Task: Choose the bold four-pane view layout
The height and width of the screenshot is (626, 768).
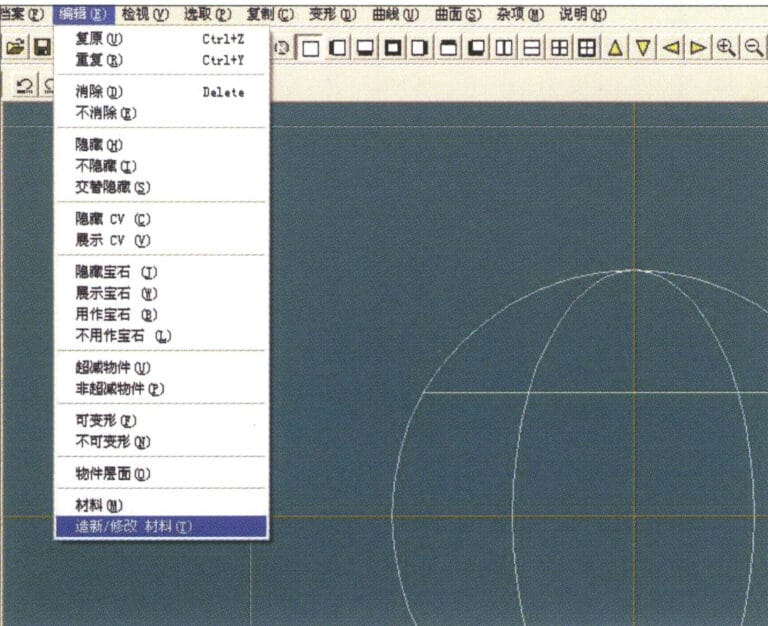Action: [587, 48]
